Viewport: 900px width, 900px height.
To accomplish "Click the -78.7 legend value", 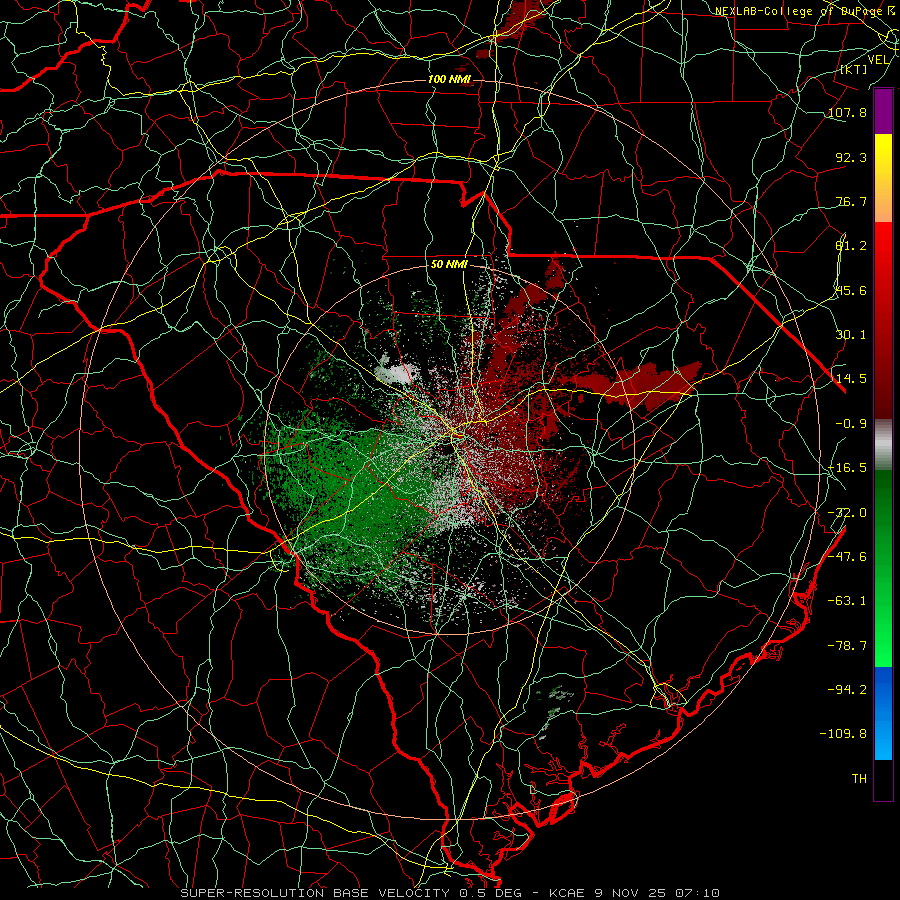I will [847, 646].
